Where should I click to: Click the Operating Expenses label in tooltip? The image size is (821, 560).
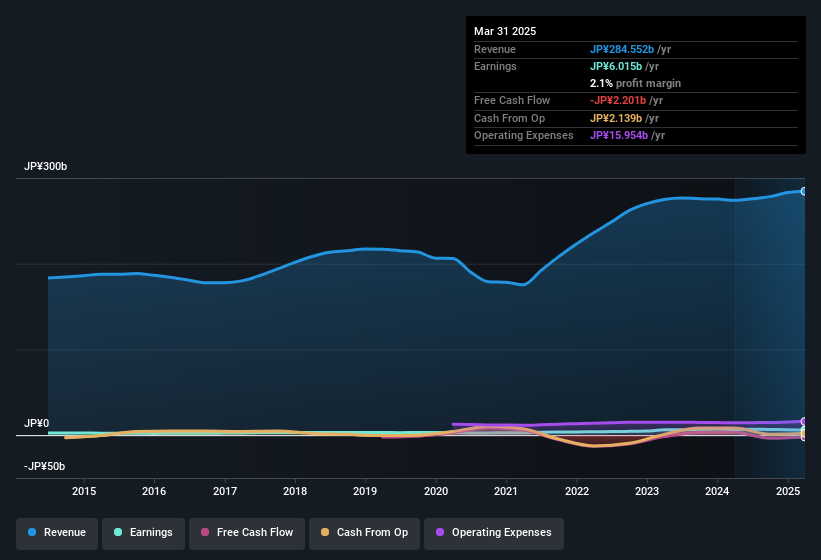(x=524, y=136)
